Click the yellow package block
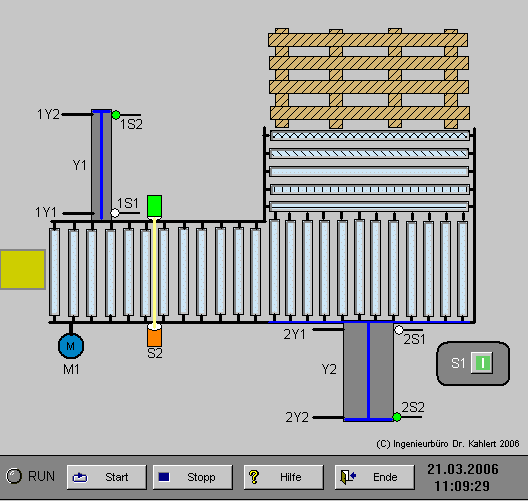Viewport: 528px width, 501px height. (x=23, y=269)
